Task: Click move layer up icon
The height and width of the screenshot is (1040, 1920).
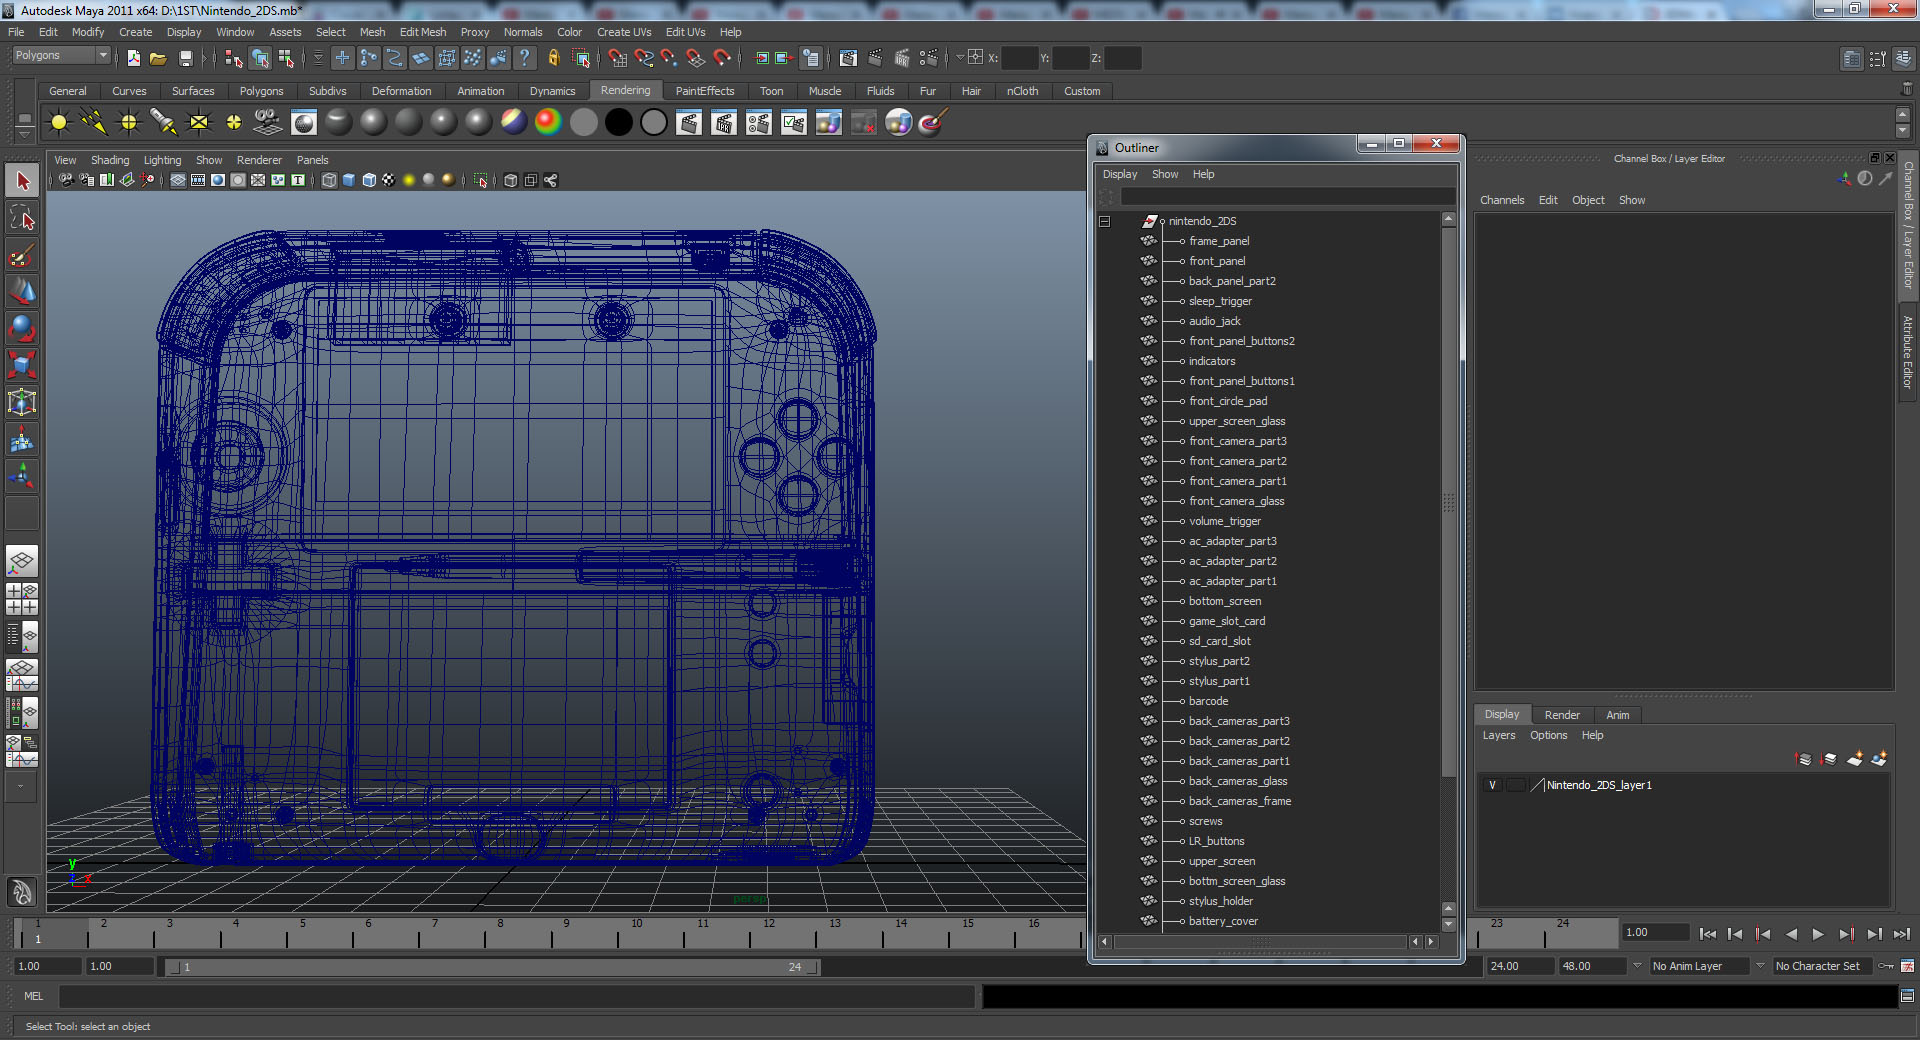Action: [x=1804, y=759]
